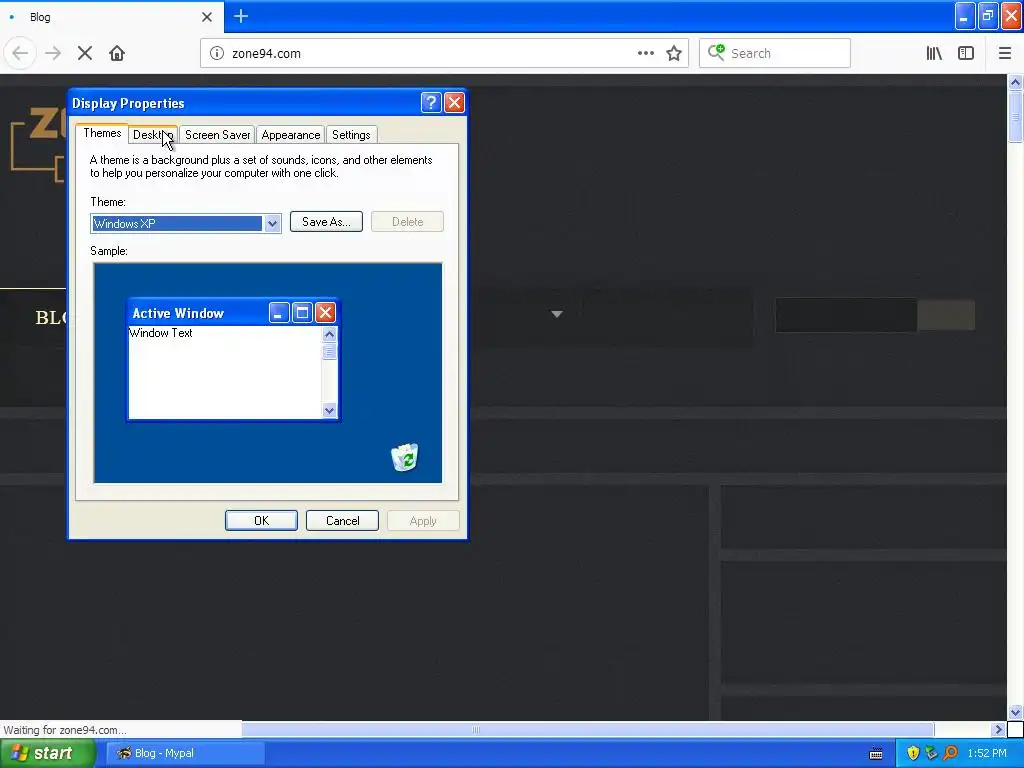Click the horizontal scrollbar thumb
Image resolution: width=1024 pixels, height=768 pixels.
click(588, 729)
